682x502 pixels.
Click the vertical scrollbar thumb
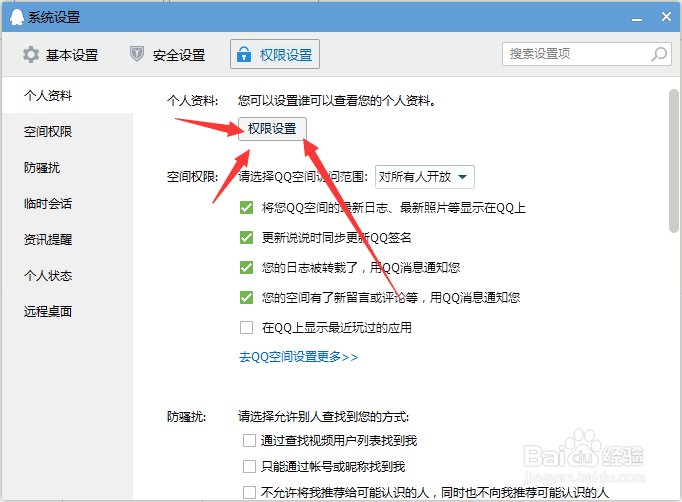(x=674, y=161)
